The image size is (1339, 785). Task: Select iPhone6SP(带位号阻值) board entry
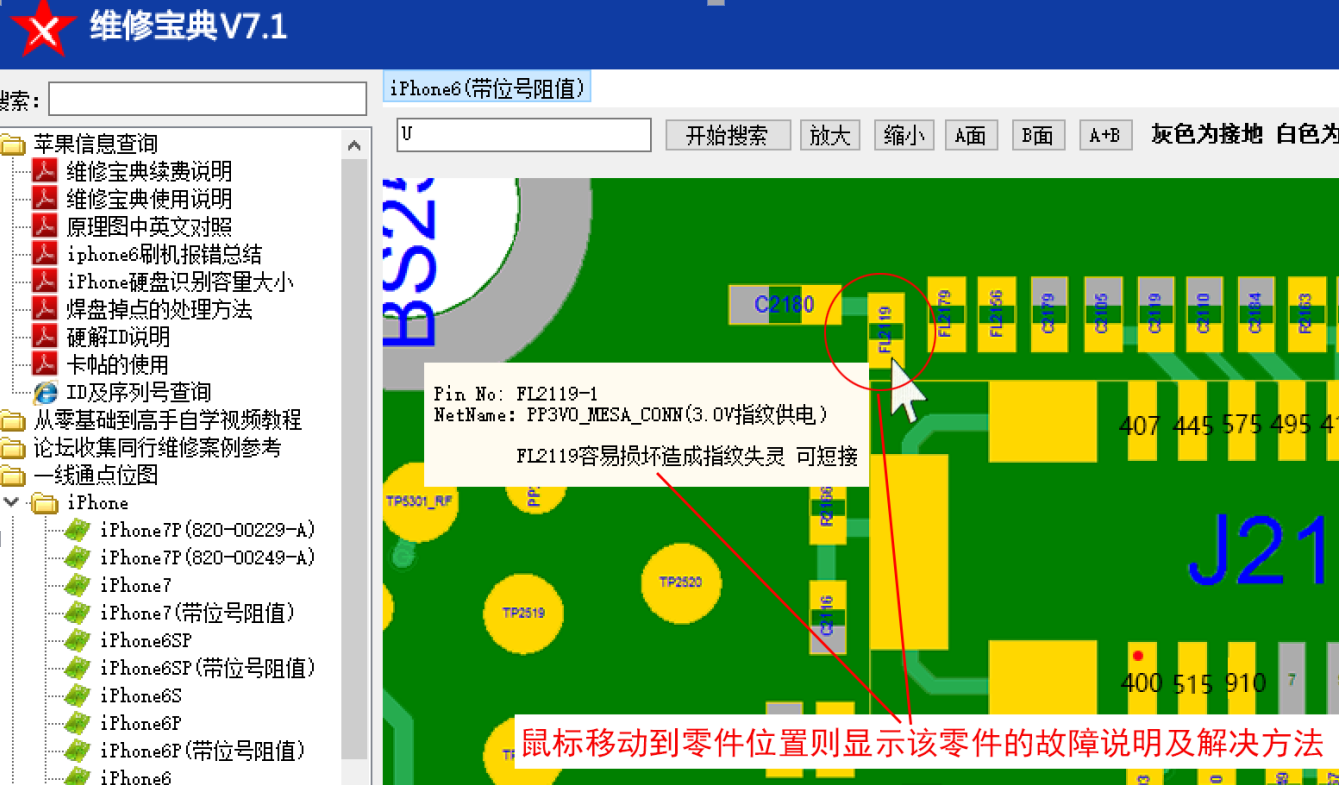208,668
